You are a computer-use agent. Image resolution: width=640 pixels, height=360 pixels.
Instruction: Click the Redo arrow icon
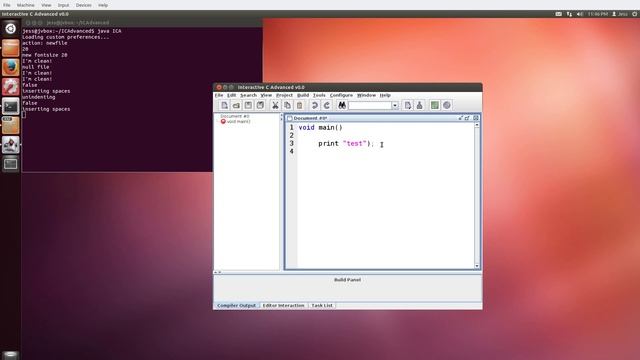(x=327, y=105)
